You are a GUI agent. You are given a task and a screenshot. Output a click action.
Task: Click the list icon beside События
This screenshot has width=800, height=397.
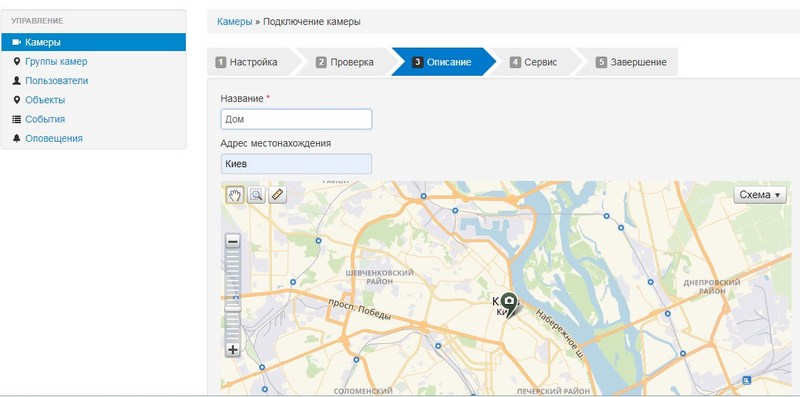pyautogui.click(x=16, y=119)
